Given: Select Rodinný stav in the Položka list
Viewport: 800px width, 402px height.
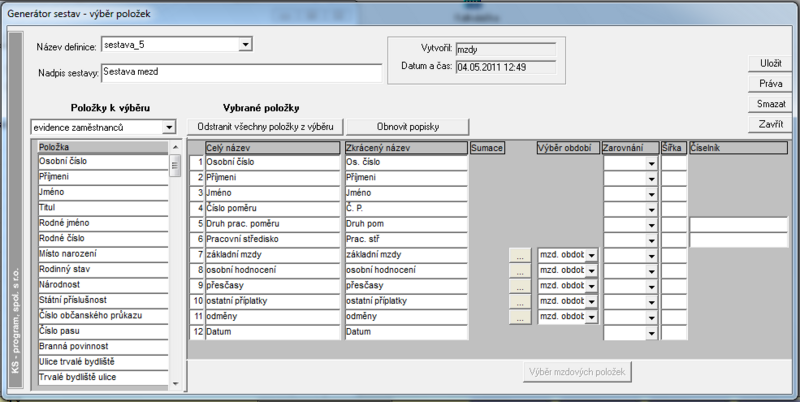Looking at the screenshot, I should (103, 269).
